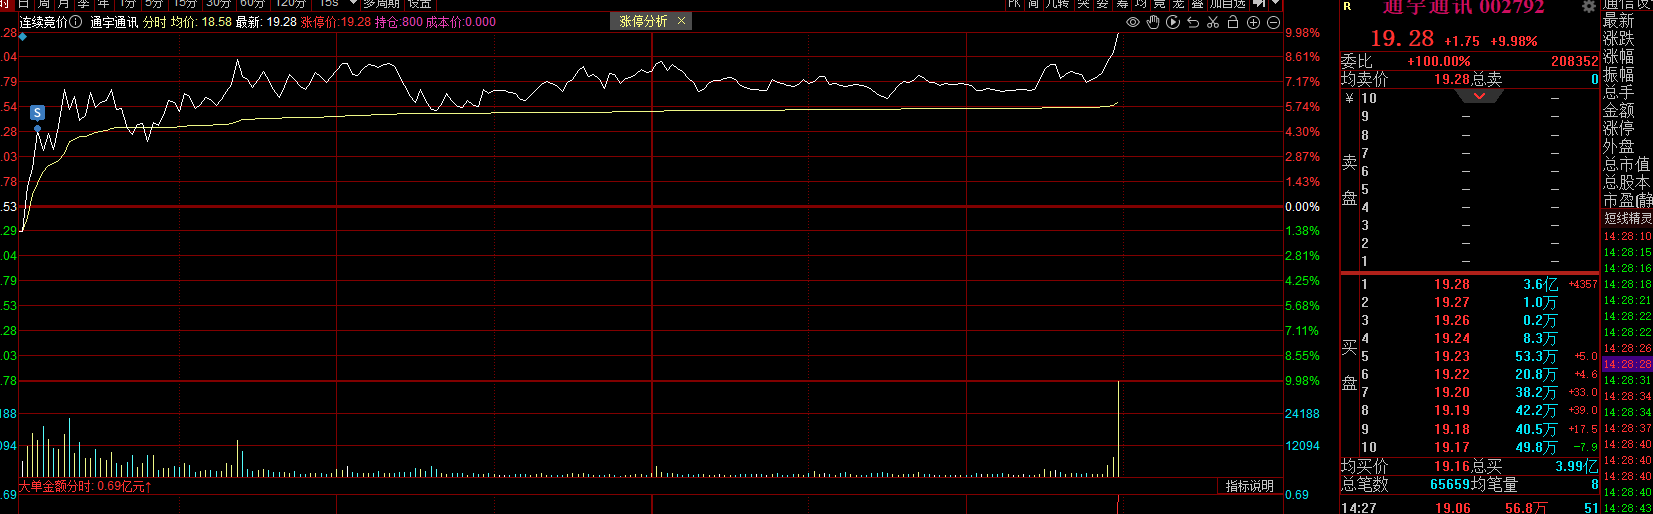
Task: Click the circular play replay icon
Action: coord(1173,22)
